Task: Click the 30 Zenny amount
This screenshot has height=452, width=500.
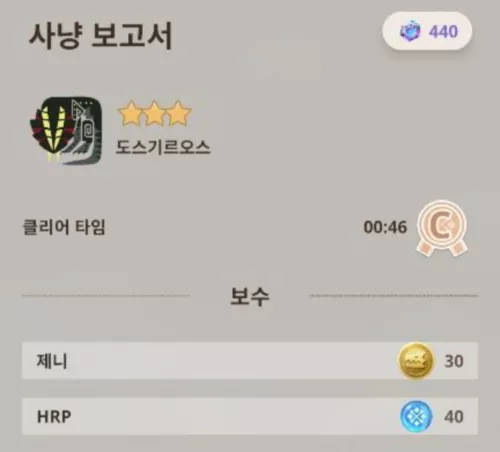Action: coord(454,361)
